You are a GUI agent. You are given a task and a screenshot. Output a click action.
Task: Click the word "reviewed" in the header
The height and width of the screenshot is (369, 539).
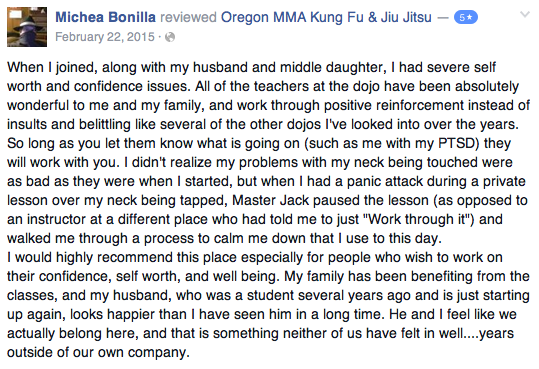pyautogui.click(x=188, y=17)
